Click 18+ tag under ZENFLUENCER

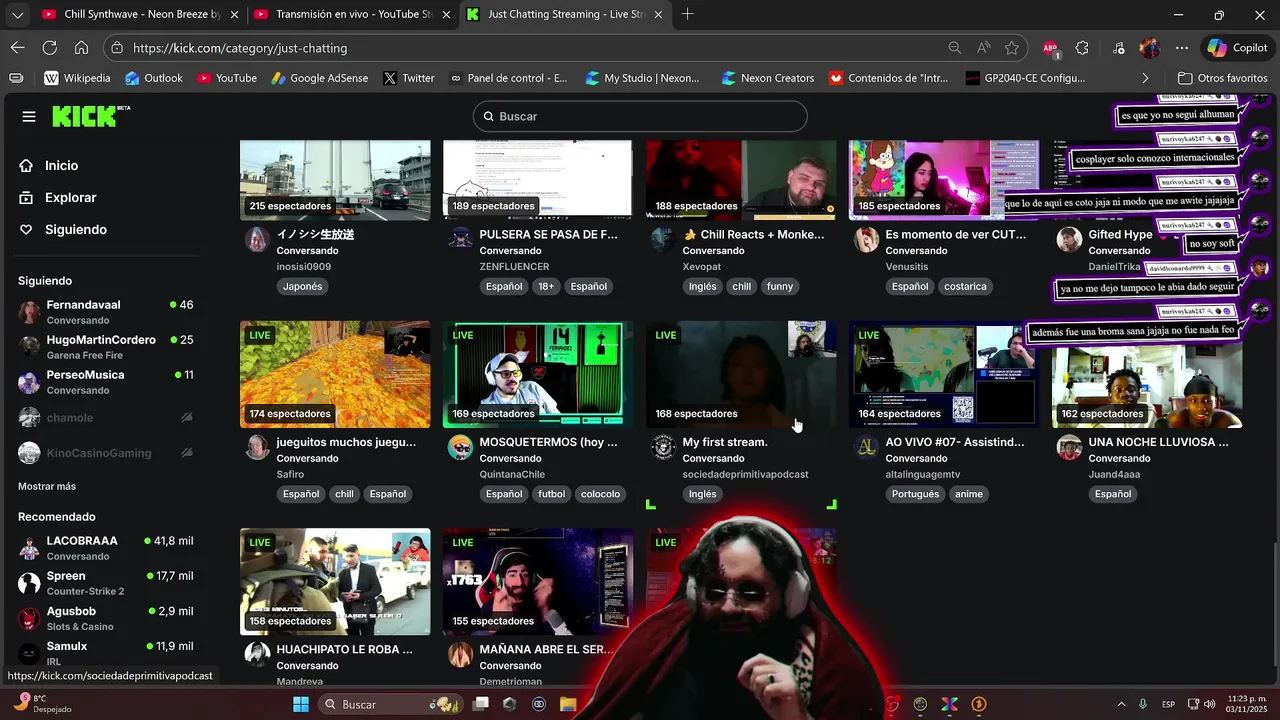coord(546,286)
